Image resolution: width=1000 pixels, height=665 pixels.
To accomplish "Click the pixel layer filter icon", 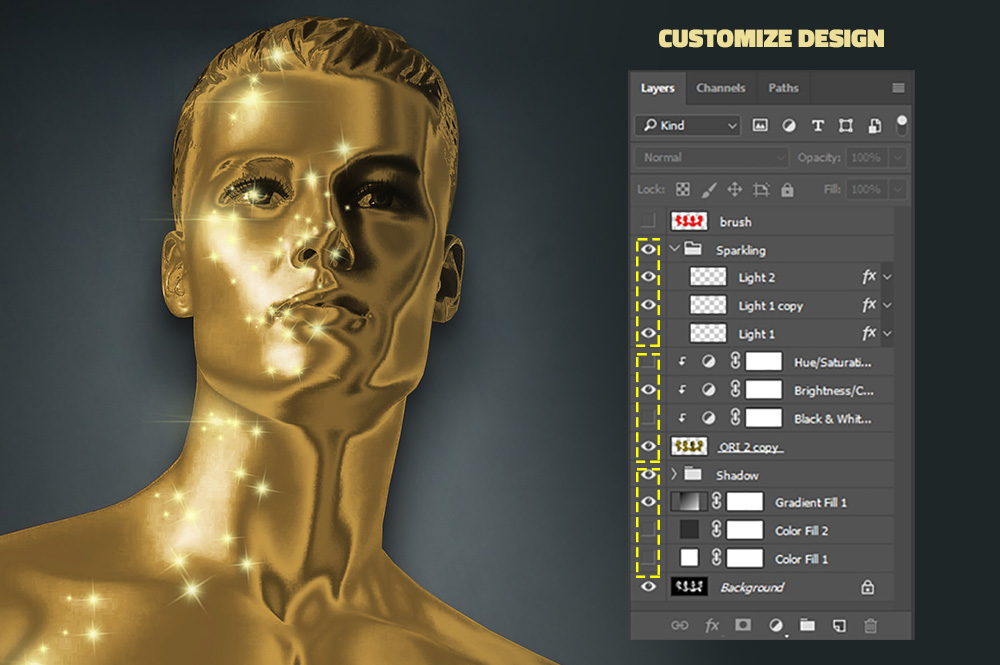I will coord(760,126).
